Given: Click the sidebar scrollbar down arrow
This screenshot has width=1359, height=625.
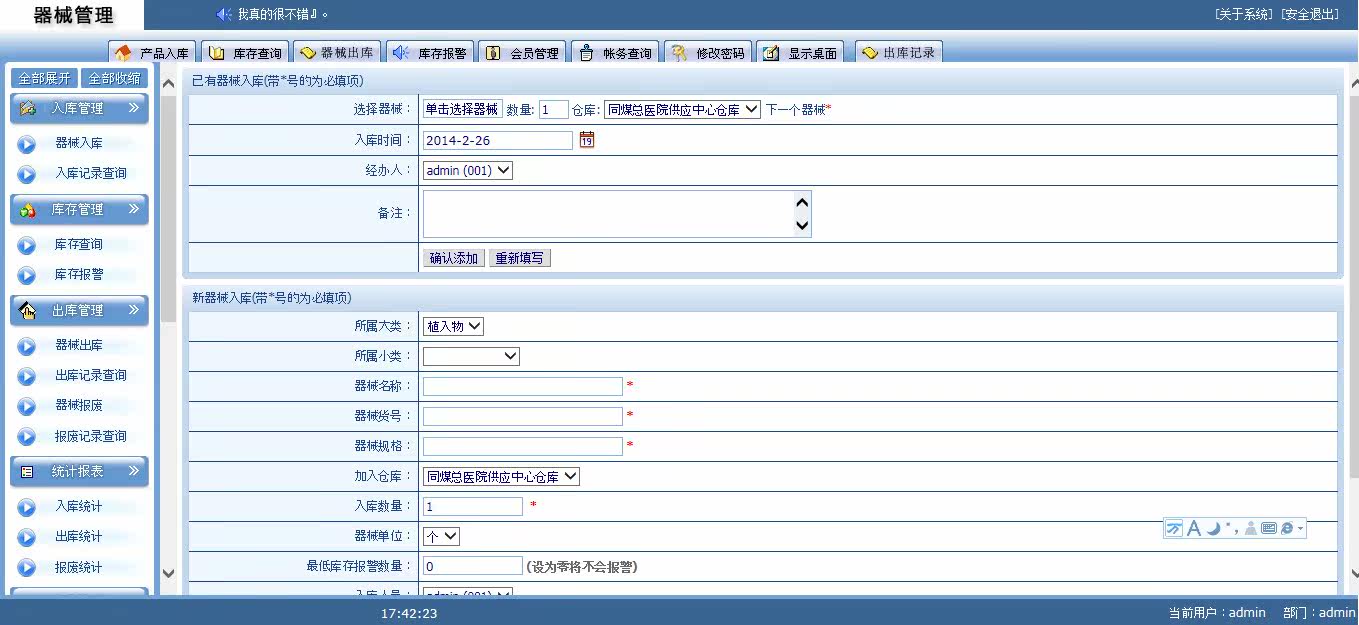Looking at the screenshot, I should click(x=168, y=574).
